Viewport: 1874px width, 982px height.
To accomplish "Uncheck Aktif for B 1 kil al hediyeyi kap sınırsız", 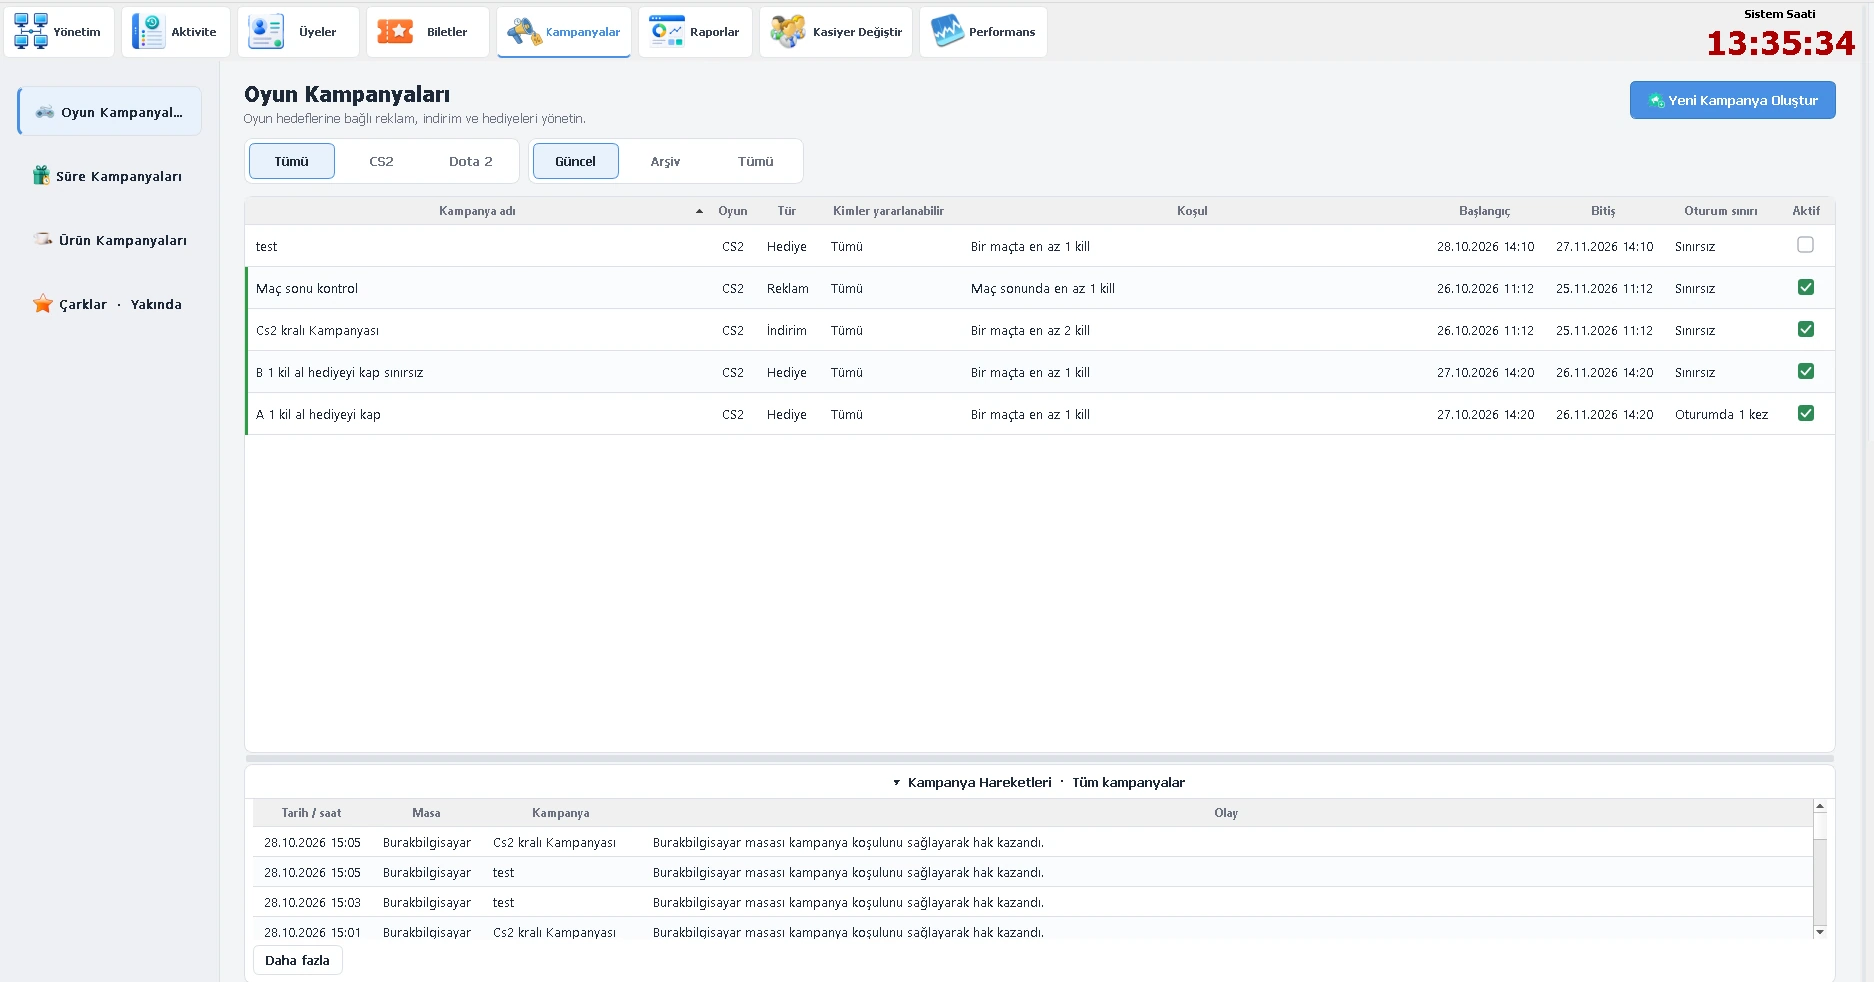I will point(1805,371).
